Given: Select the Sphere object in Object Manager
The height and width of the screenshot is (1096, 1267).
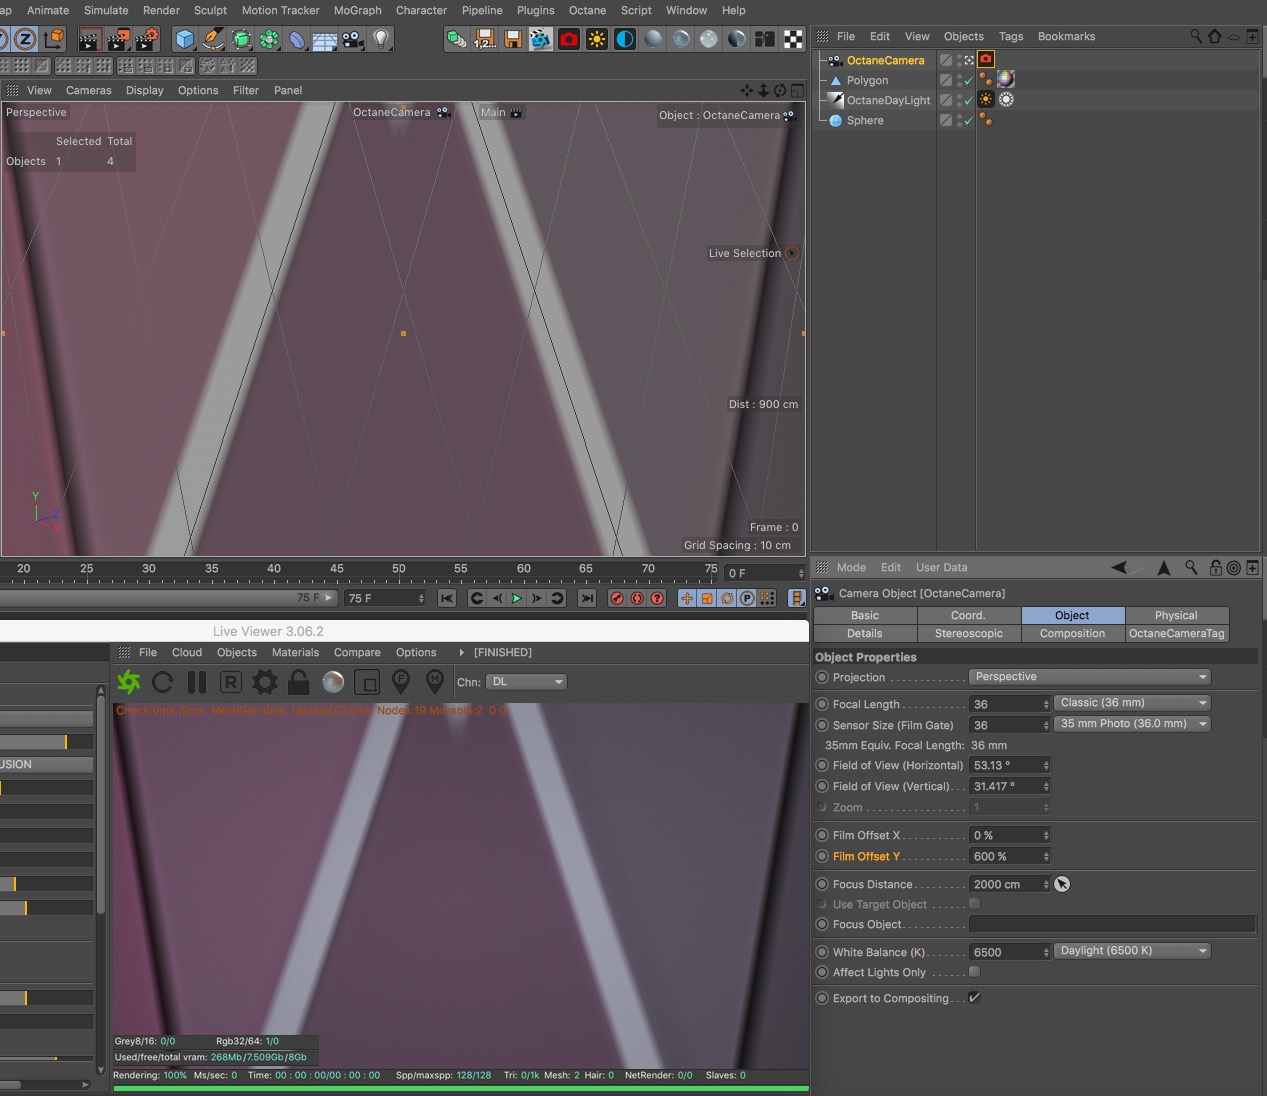Looking at the screenshot, I should [x=865, y=120].
